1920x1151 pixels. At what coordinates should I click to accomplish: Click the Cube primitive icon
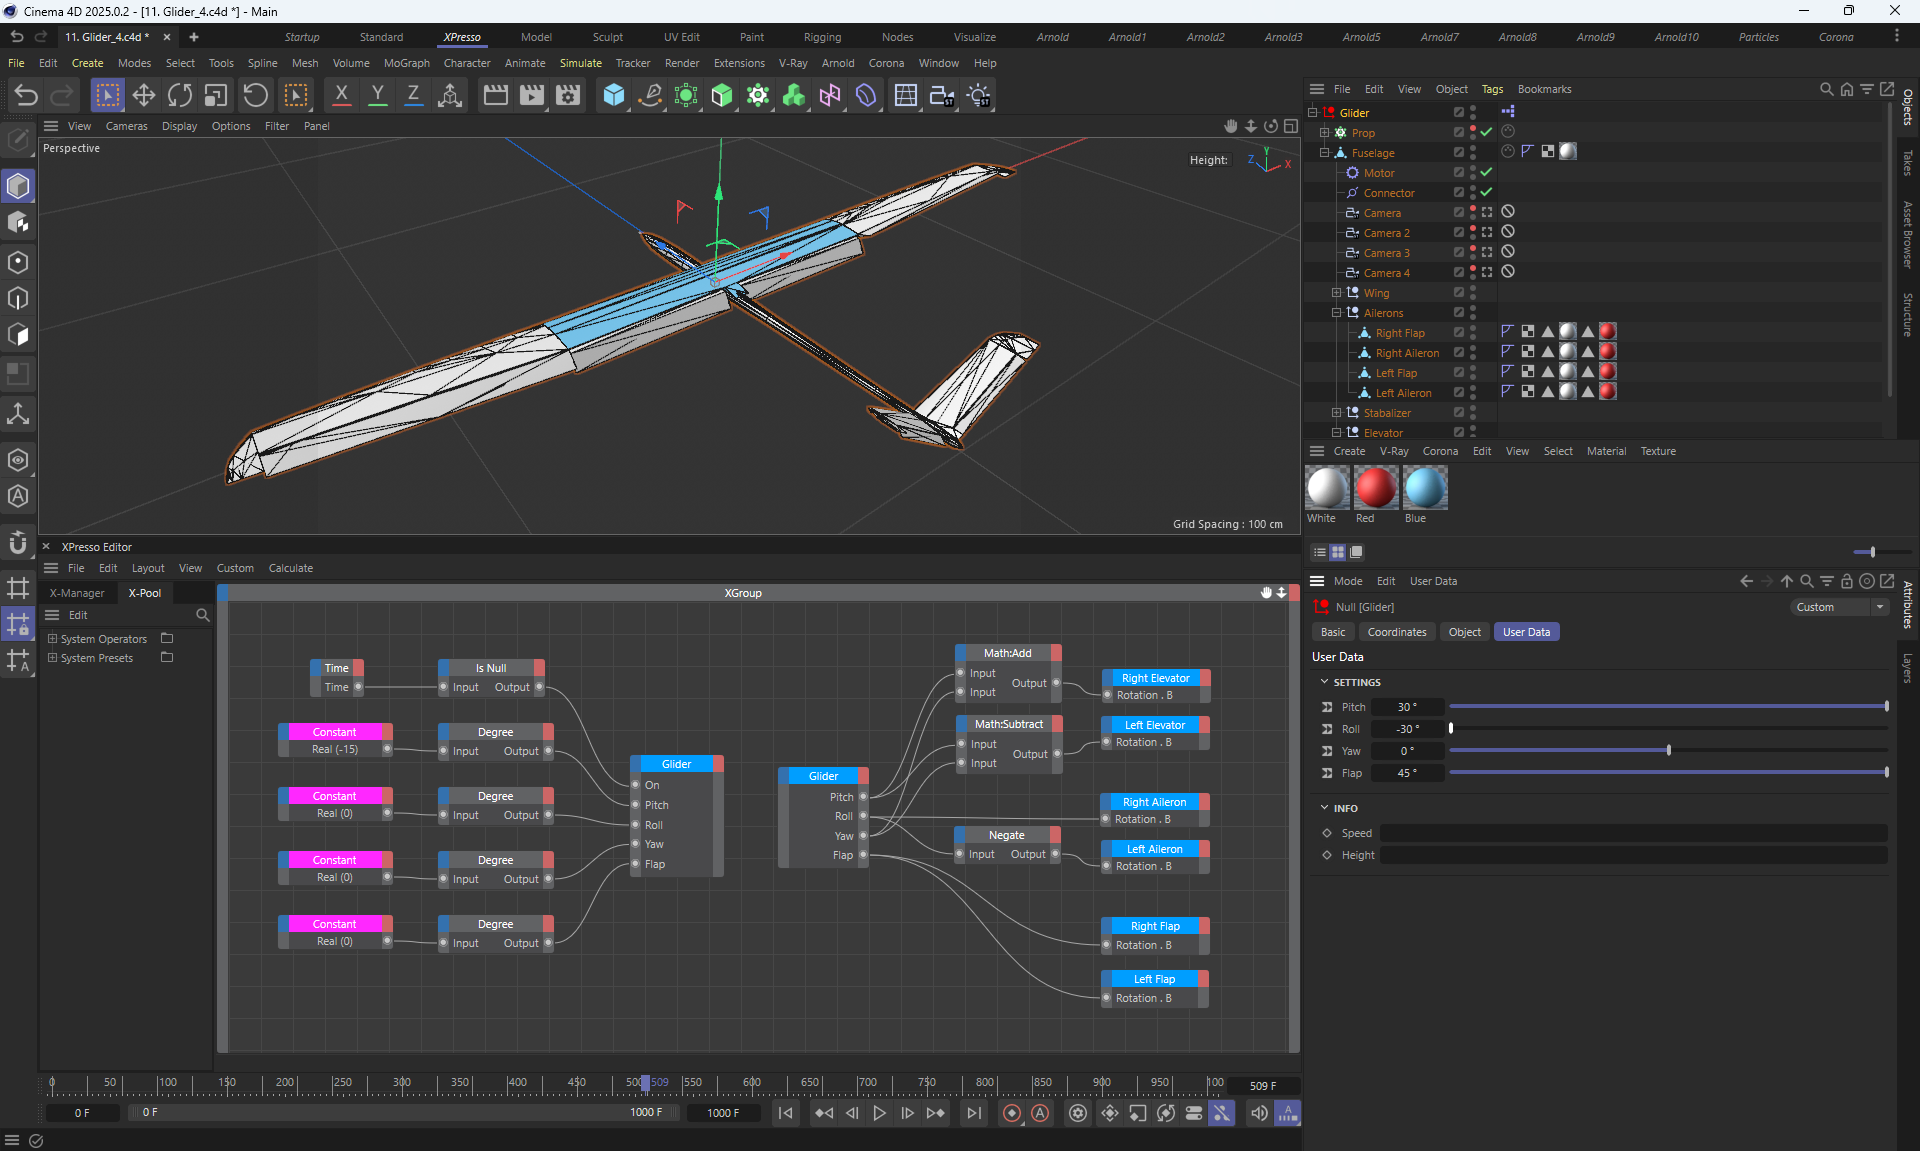(x=613, y=95)
